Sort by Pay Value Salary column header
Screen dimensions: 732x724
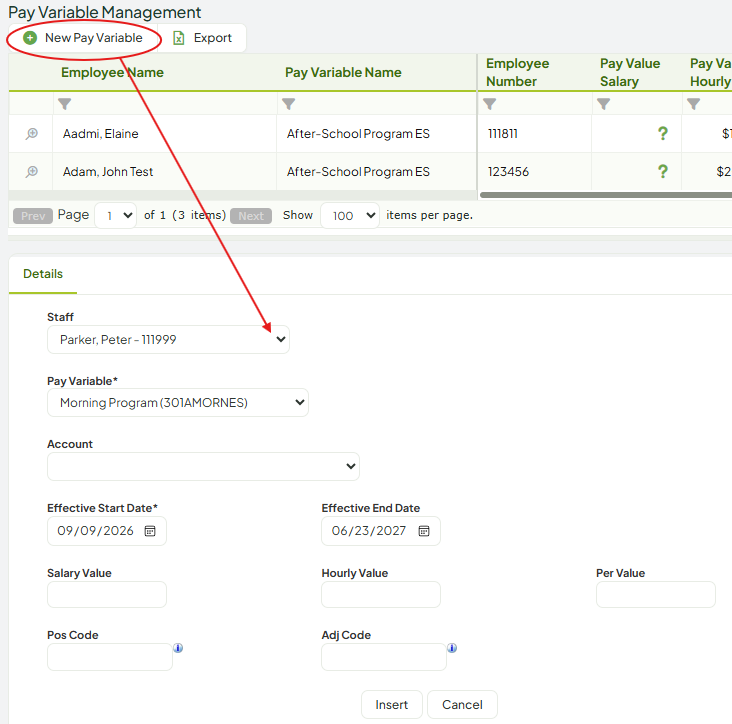tap(630, 72)
